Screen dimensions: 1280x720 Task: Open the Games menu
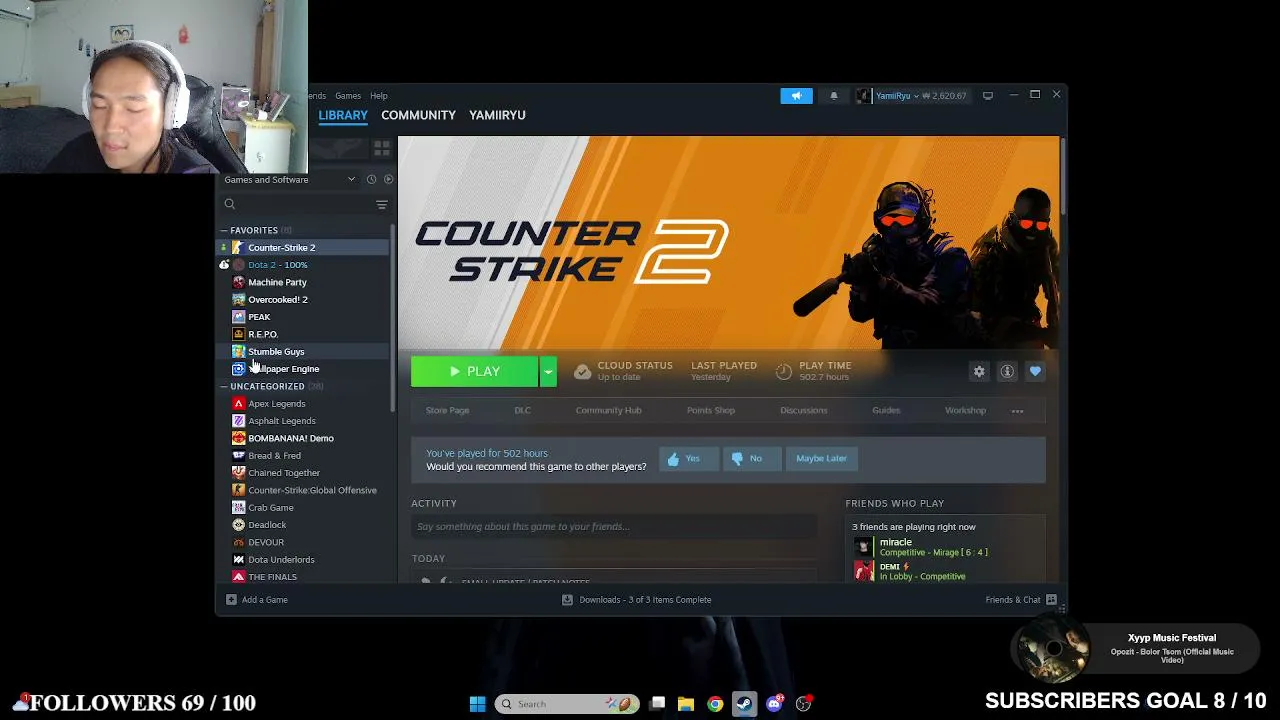tap(348, 96)
